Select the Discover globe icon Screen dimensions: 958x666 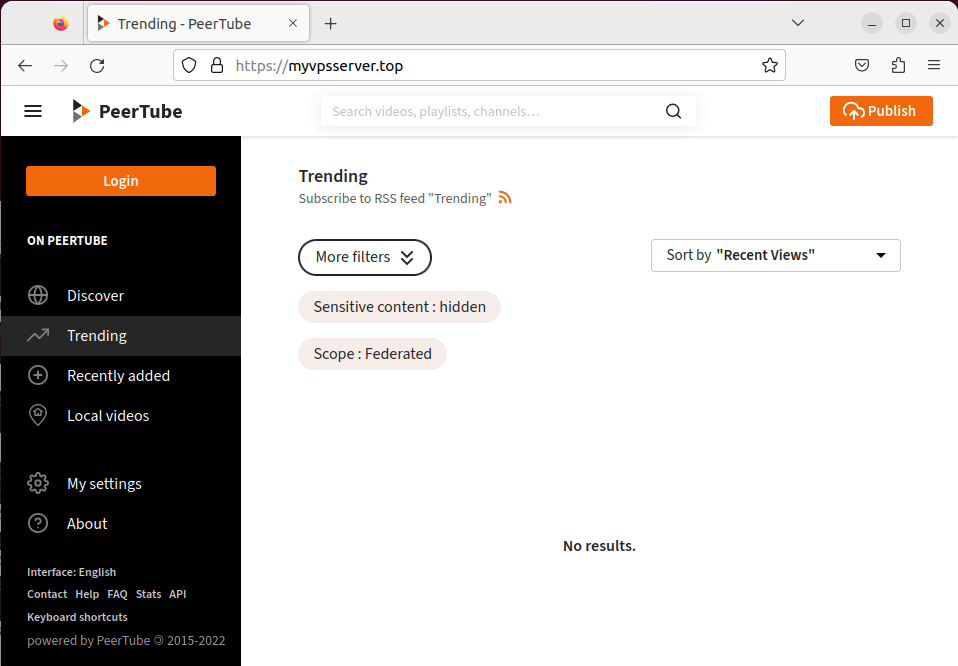[x=38, y=295]
